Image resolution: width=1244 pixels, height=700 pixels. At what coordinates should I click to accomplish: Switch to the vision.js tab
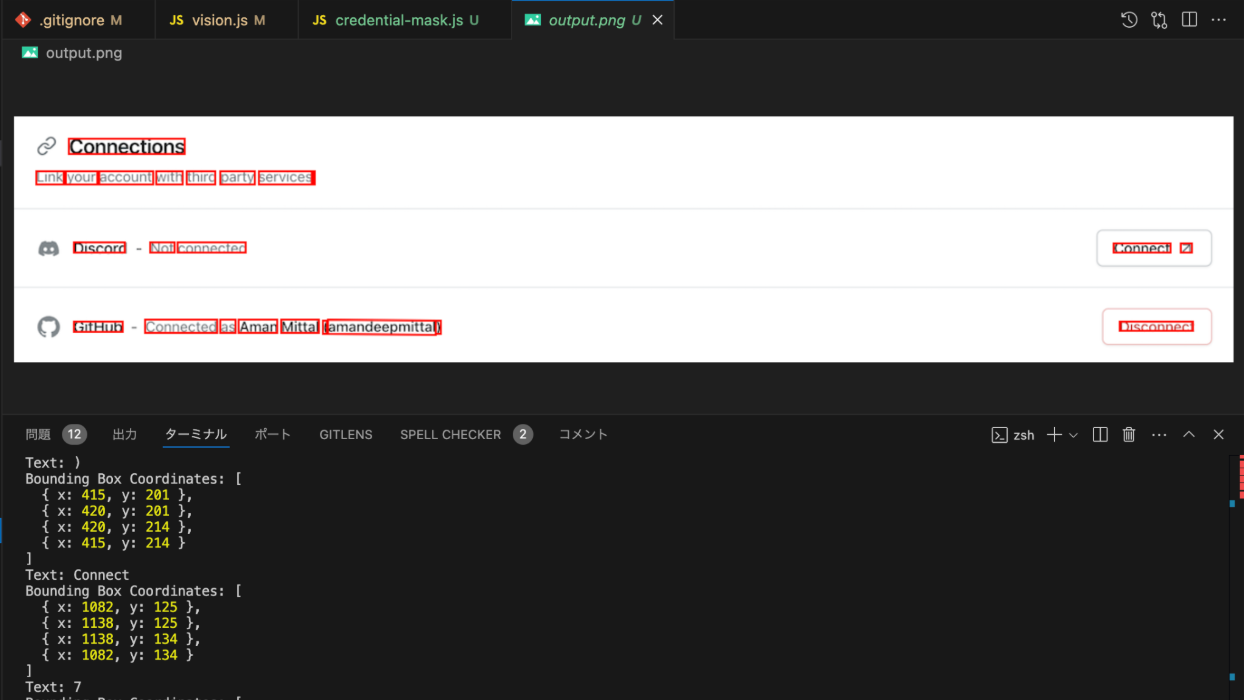pos(227,20)
